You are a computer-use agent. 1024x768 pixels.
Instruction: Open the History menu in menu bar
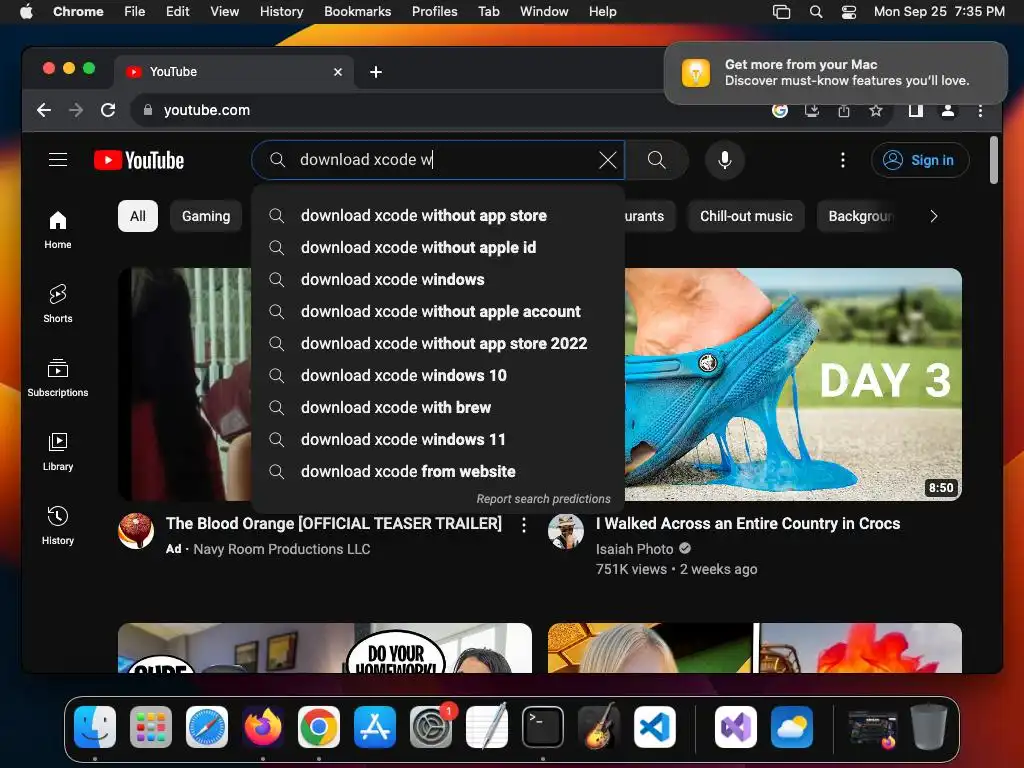click(281, 11)
